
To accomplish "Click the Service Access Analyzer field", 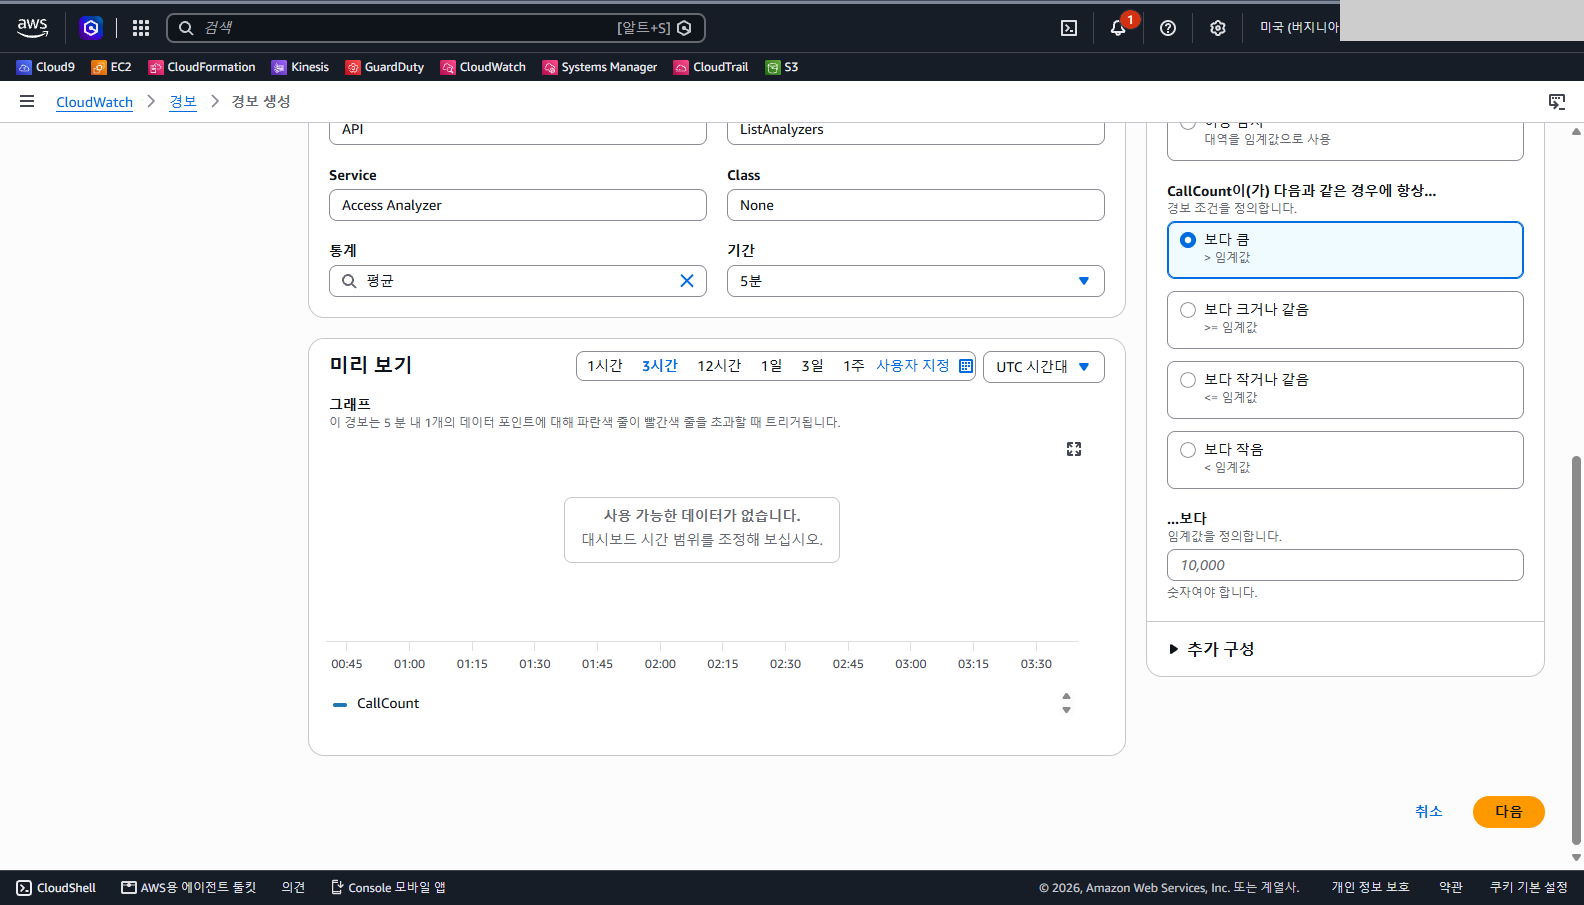I will [518, 205].
